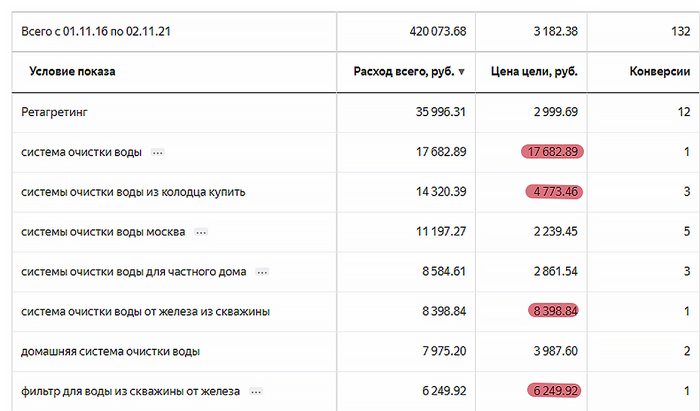This screenshot has width=700, height=411.
Task: Click keyword "системы очистки воды из колодца купить"
Action: (133, 191)
